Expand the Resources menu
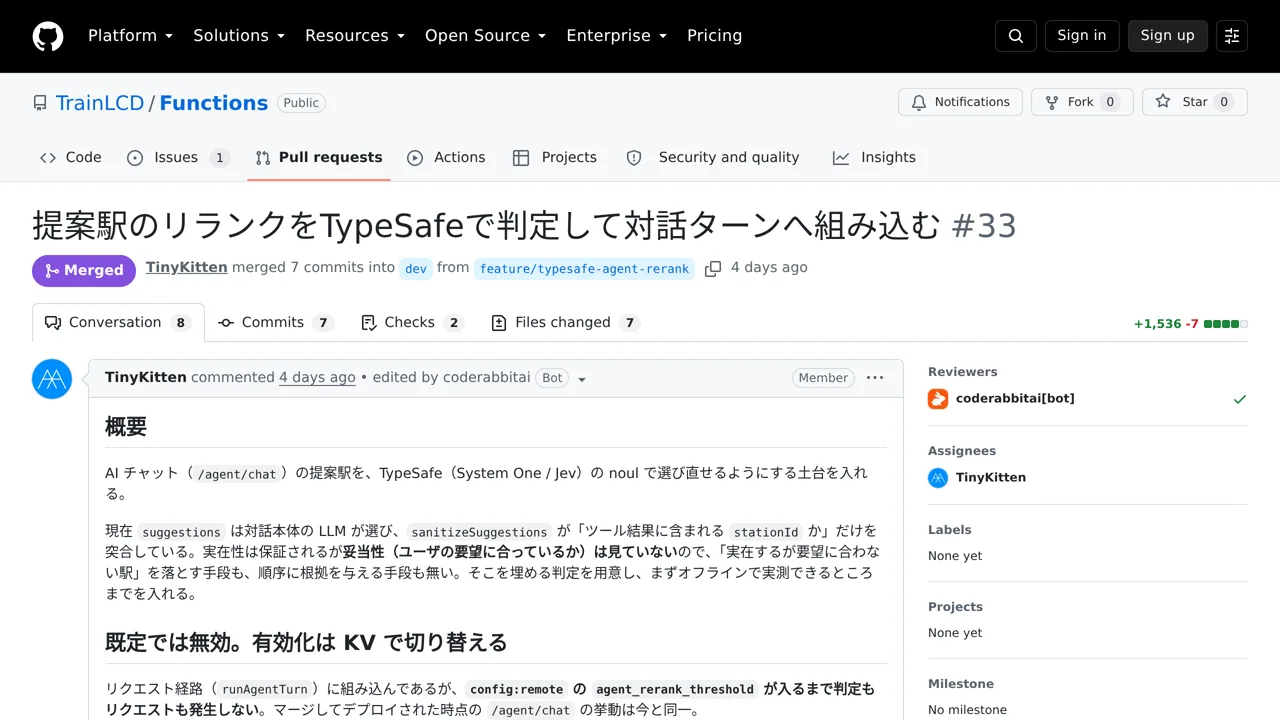Screen dimensions: 1280x720 click(355, 36)
